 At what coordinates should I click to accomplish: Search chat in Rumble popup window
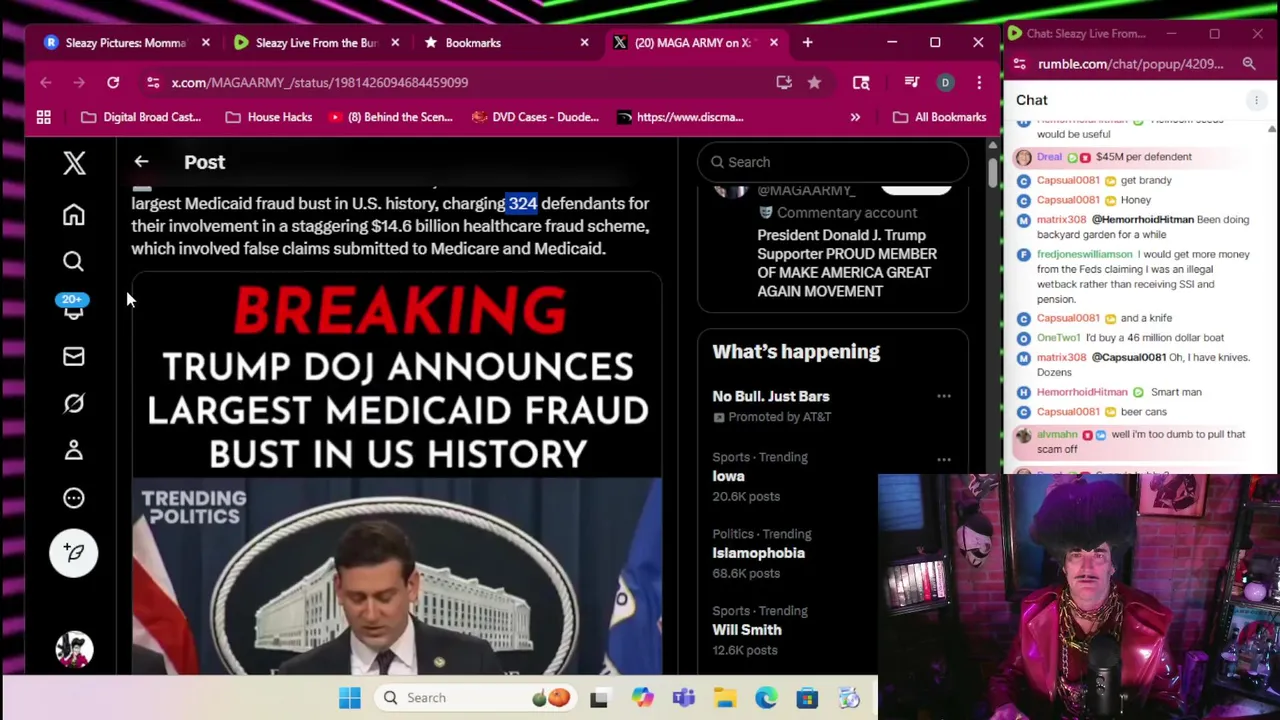coord(1249,64)
